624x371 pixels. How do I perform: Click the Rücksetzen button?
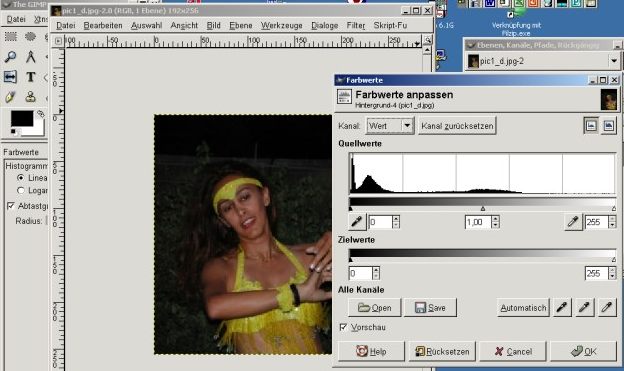point(442,351)
